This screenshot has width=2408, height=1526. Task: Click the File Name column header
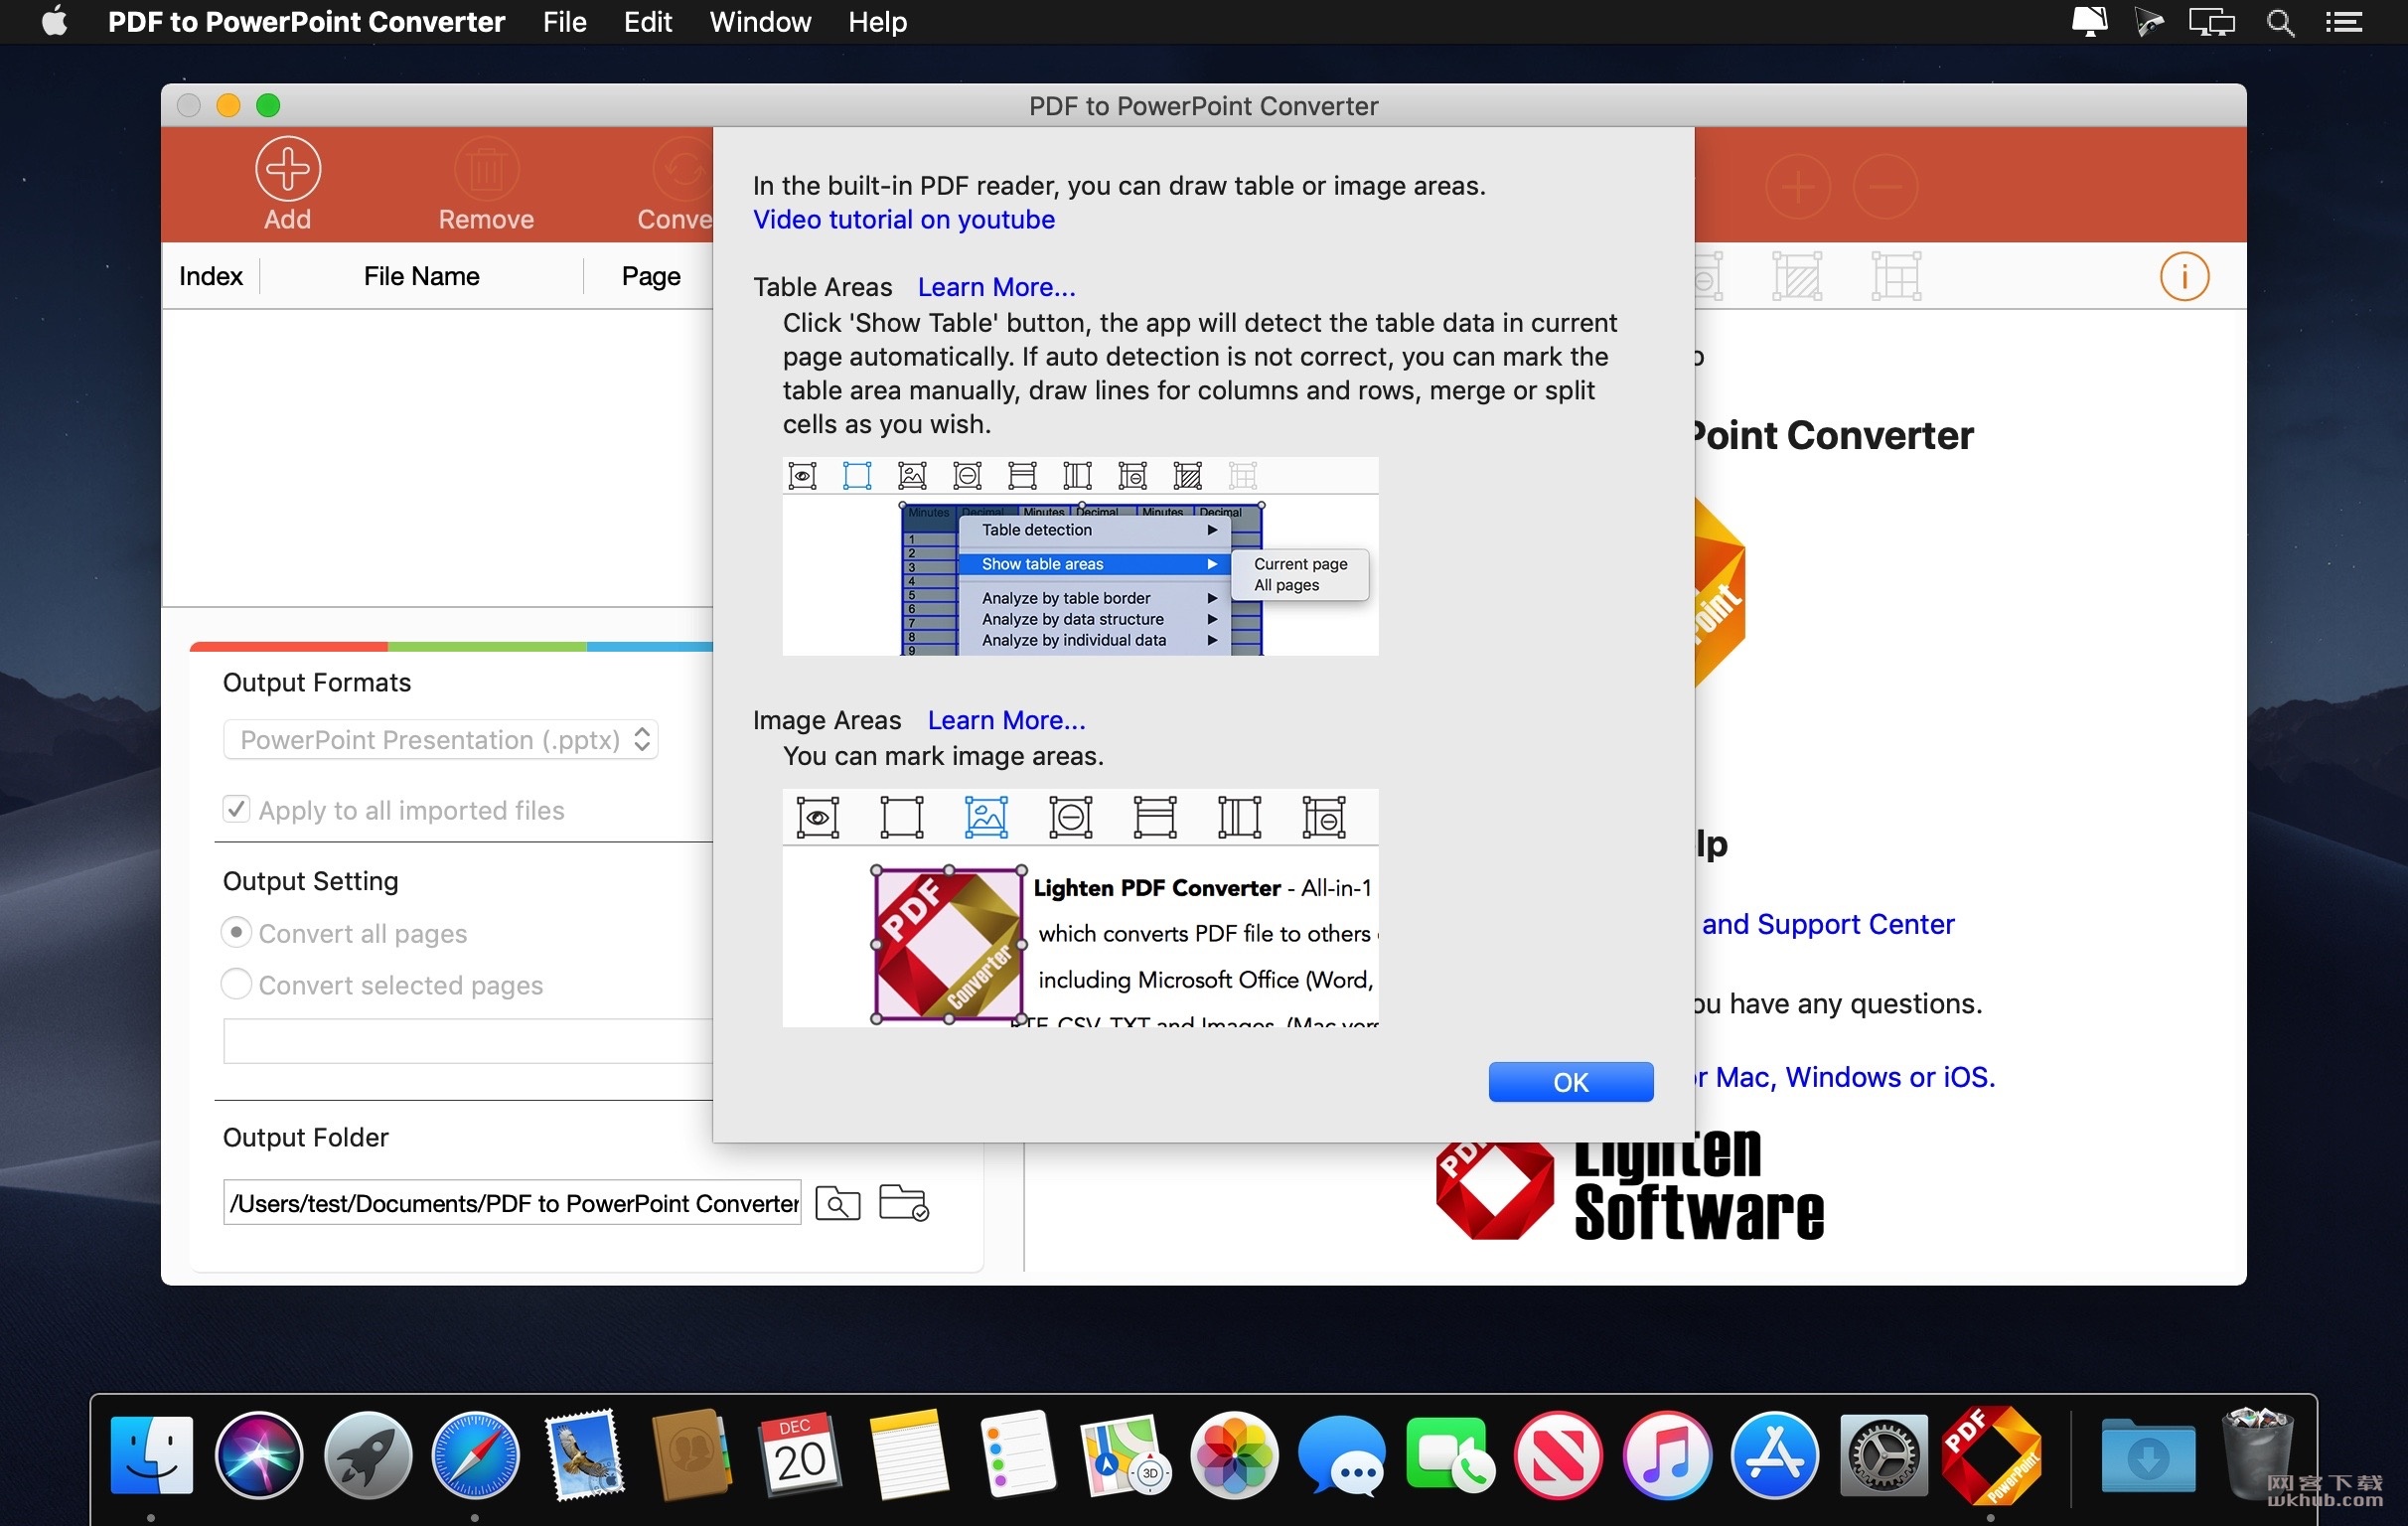point(422,276)
